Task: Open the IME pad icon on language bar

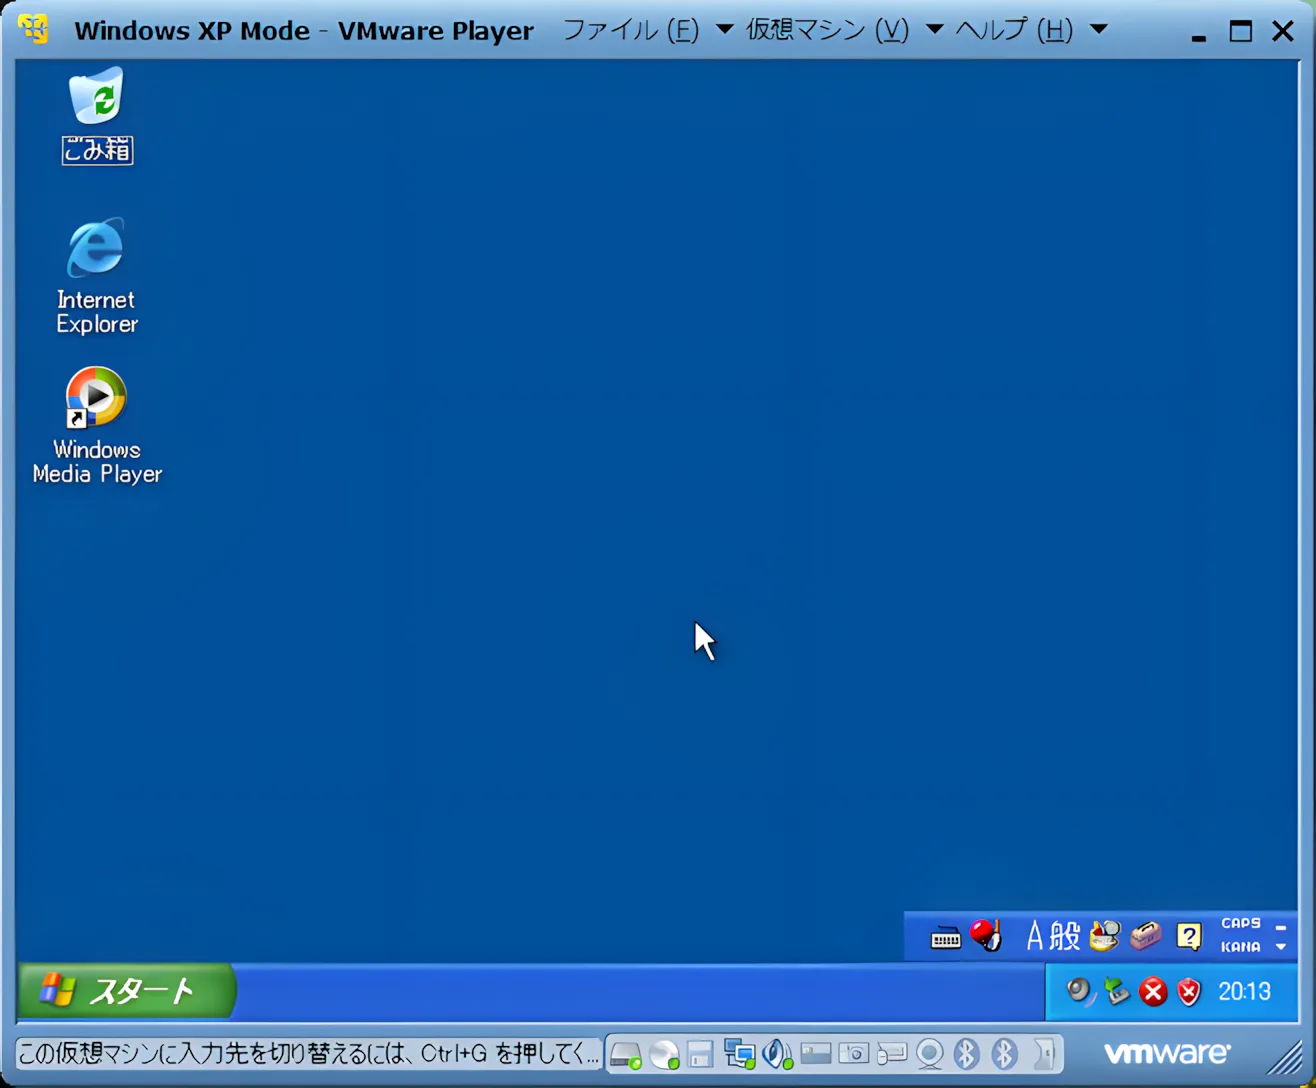Action: (x=1104, y=936)
